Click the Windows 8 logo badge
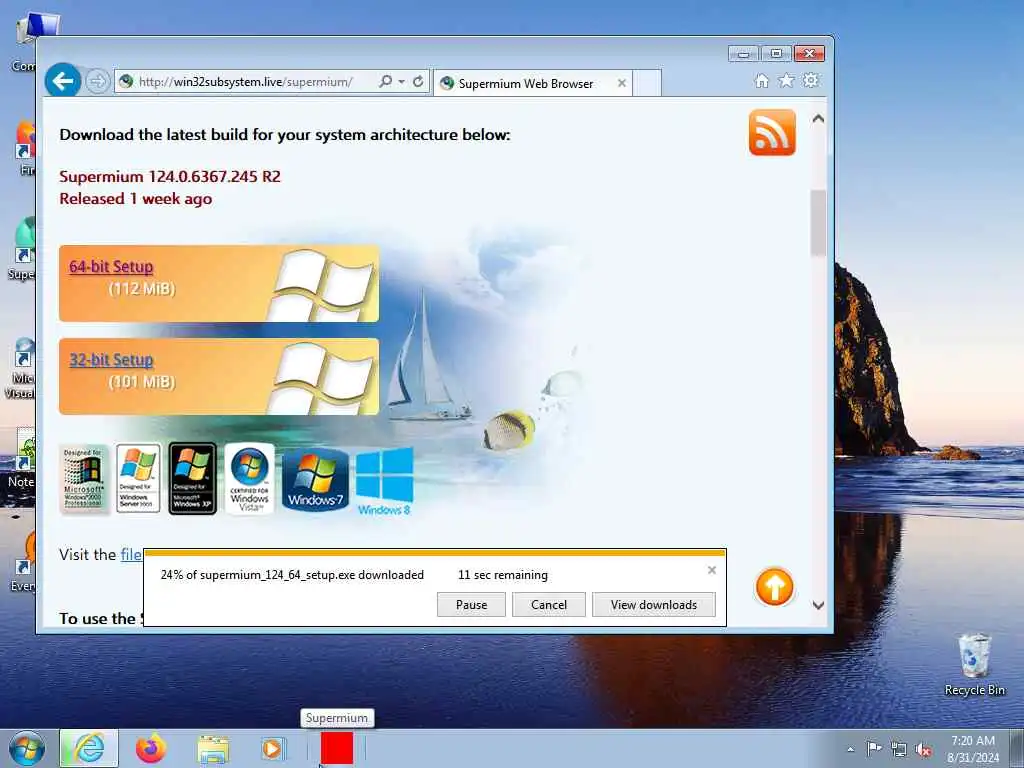Image resolution: width=1024 pixels, height=768 pixels. pos(384,482)
